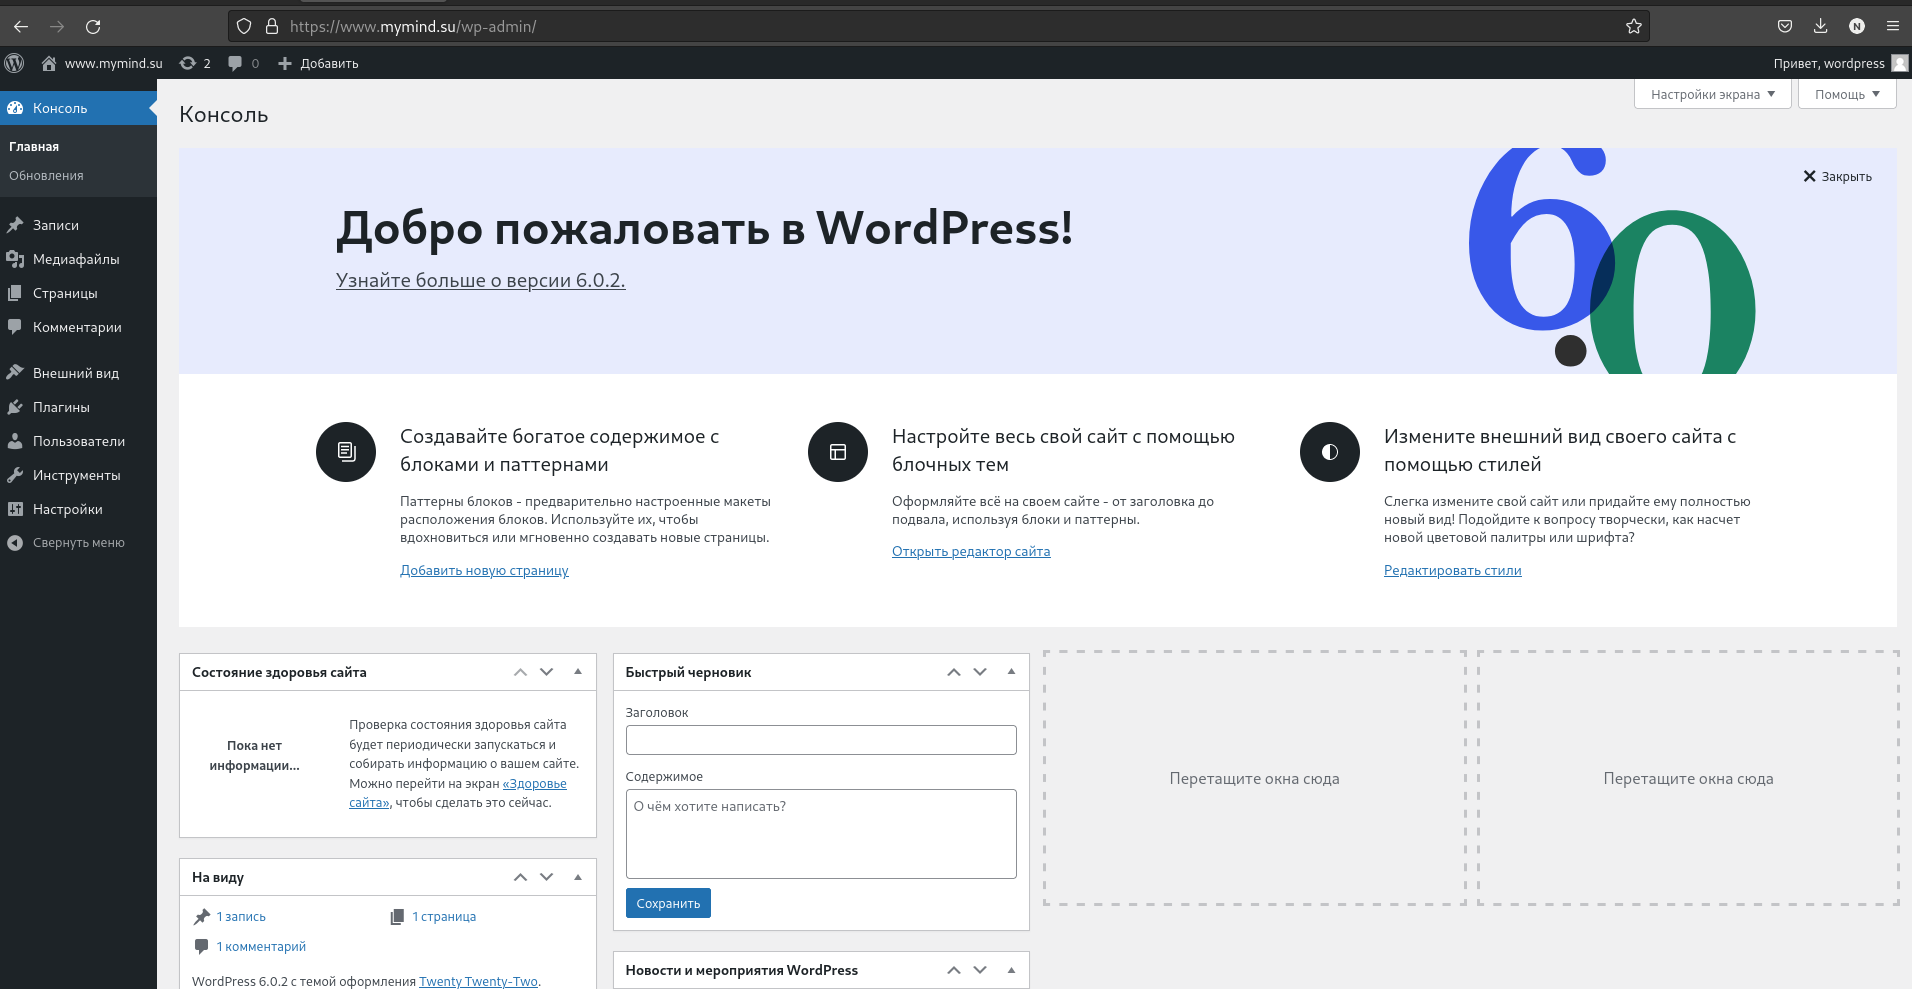
Task: Move Быстрый черновик widget down
Action: (980, 672)
